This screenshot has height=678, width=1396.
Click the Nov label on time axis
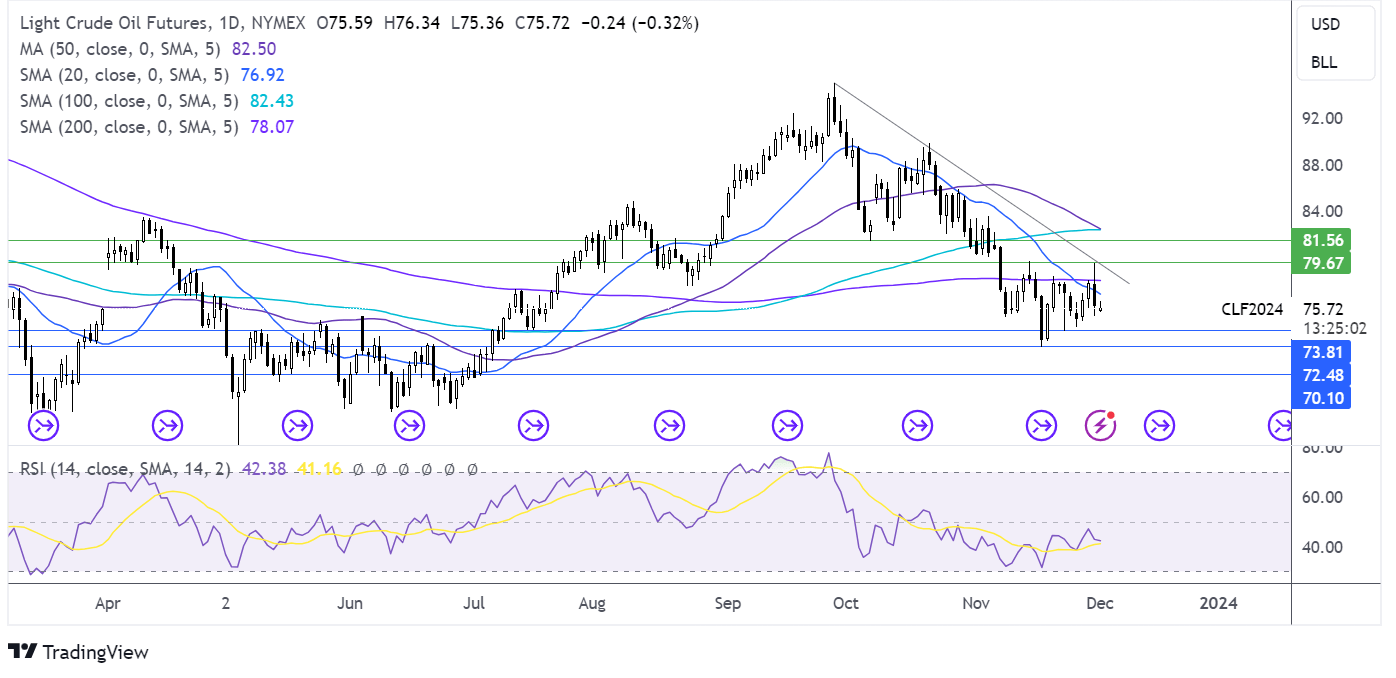click(x=976, y=603)
